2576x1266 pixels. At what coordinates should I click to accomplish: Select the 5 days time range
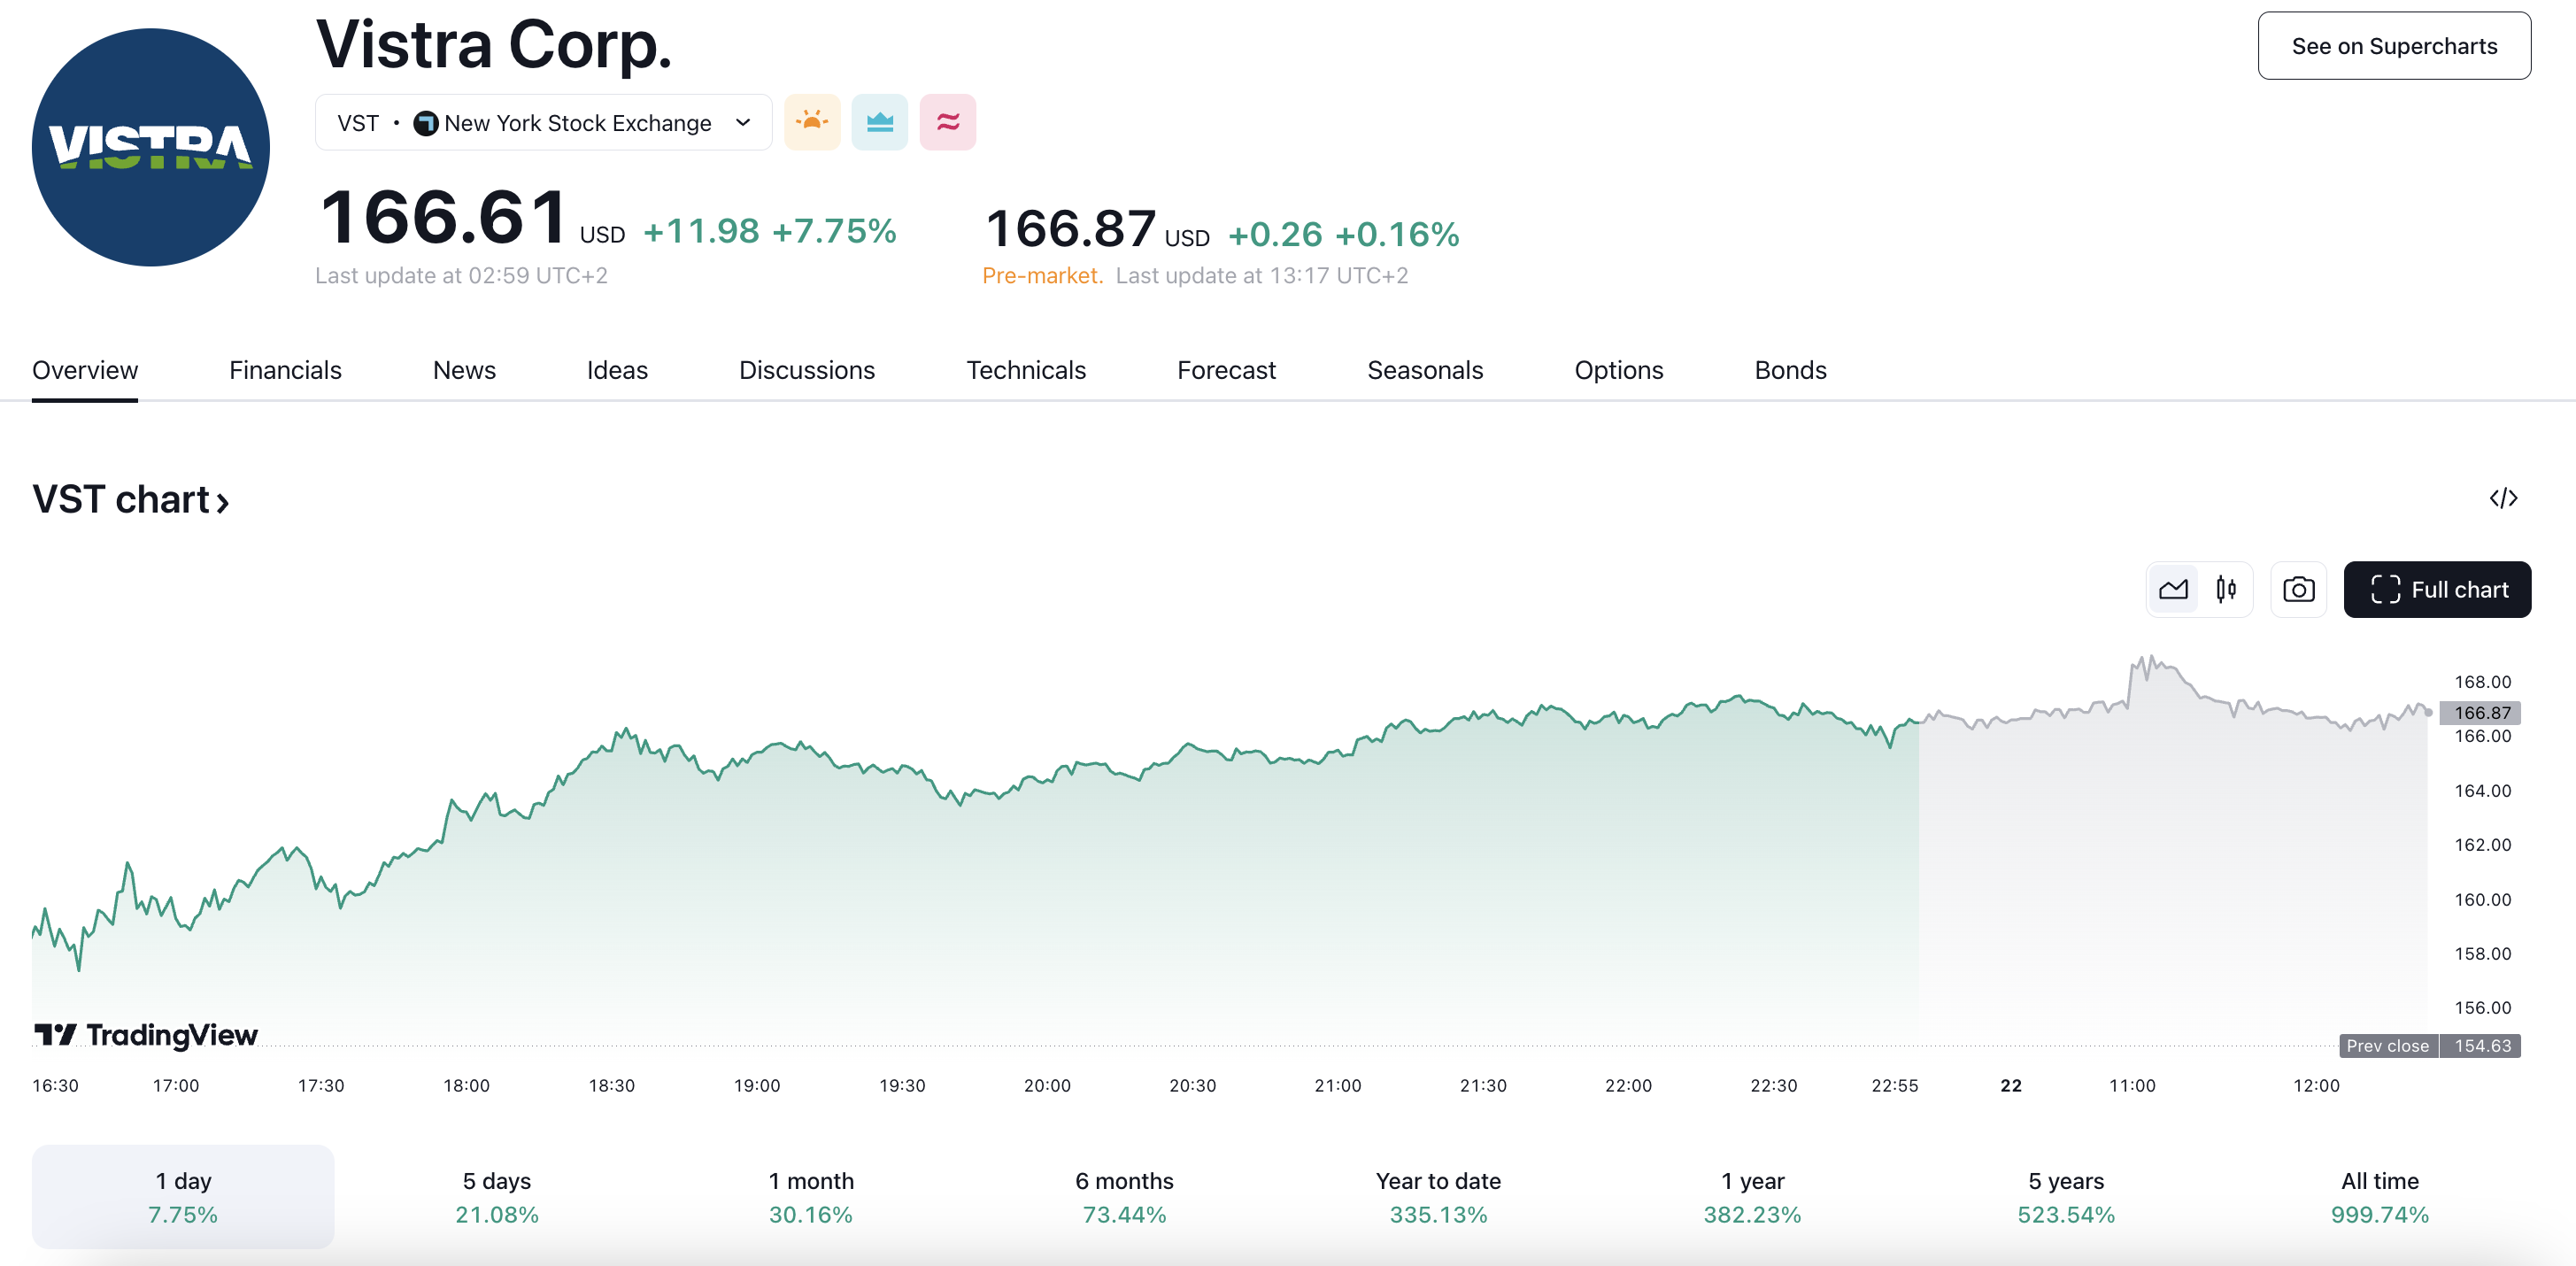(496, 1196)
